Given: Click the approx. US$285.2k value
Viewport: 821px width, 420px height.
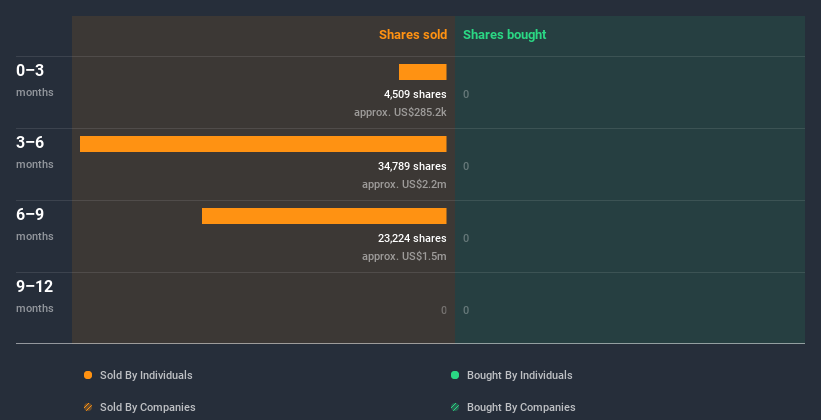Looking at the screenshot, I should (x=401, y=112).
